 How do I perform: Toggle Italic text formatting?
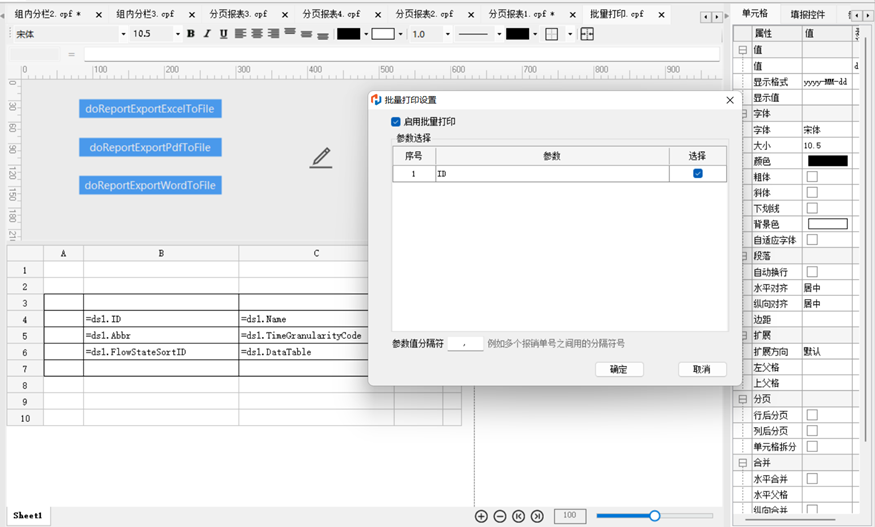207,34
